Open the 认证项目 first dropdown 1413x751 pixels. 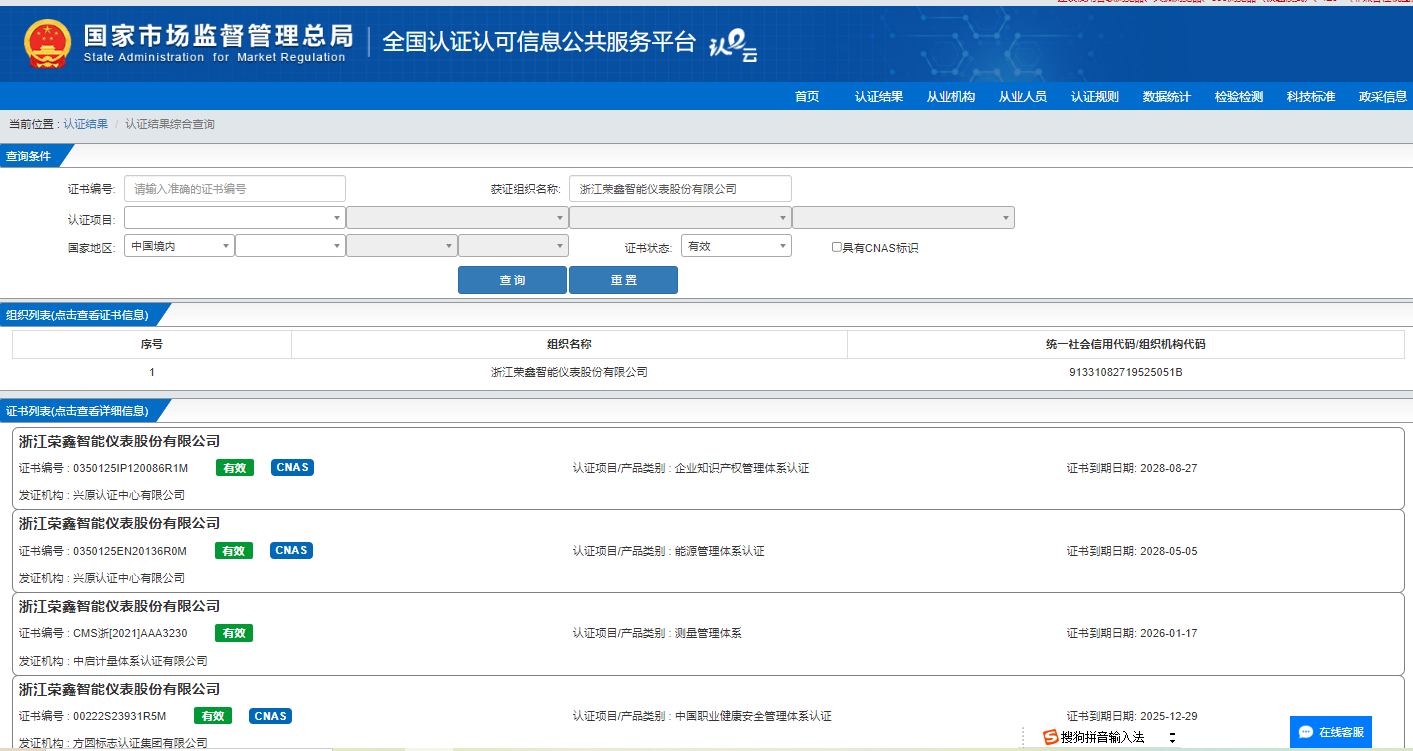[x=235, y=218]
